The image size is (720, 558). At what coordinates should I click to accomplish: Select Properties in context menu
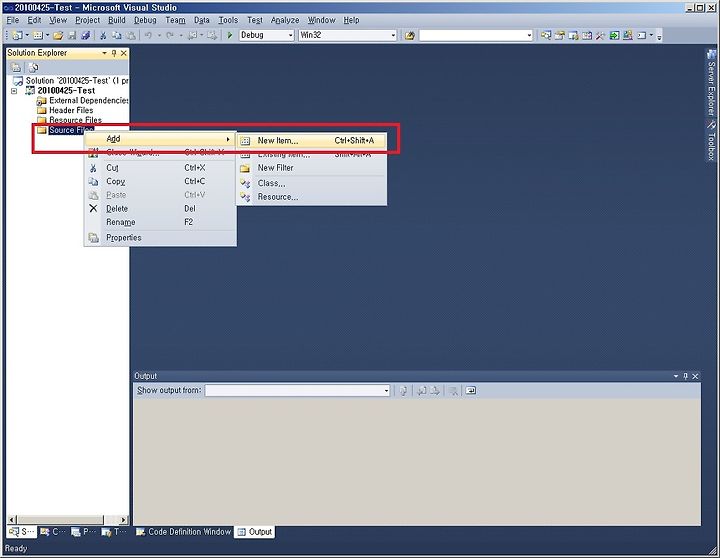(160, 238)
